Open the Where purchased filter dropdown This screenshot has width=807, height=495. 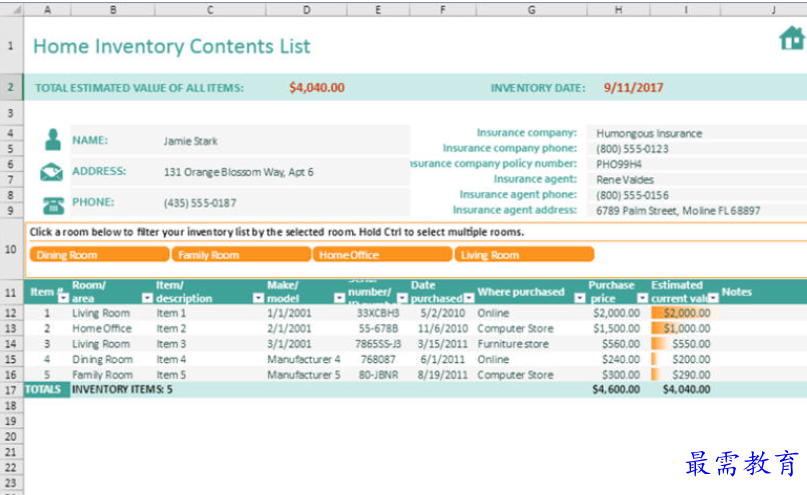579,298
